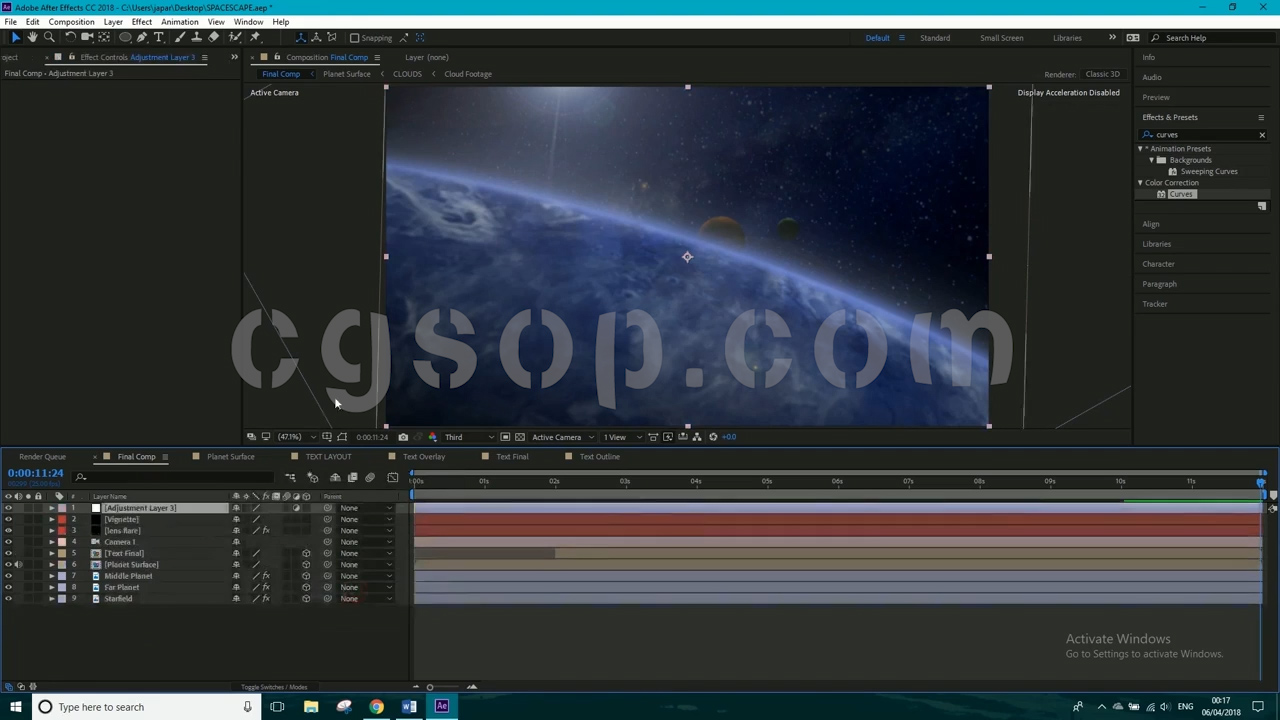Open Windows Task View
The width and height of the screenshot is (1280, 720).
[x=277, y=707]
